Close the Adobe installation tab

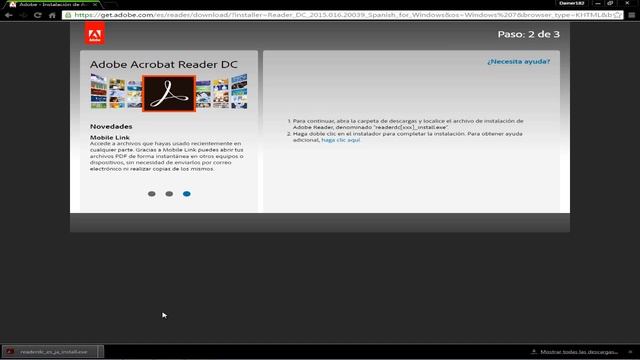tap(95, 4)
